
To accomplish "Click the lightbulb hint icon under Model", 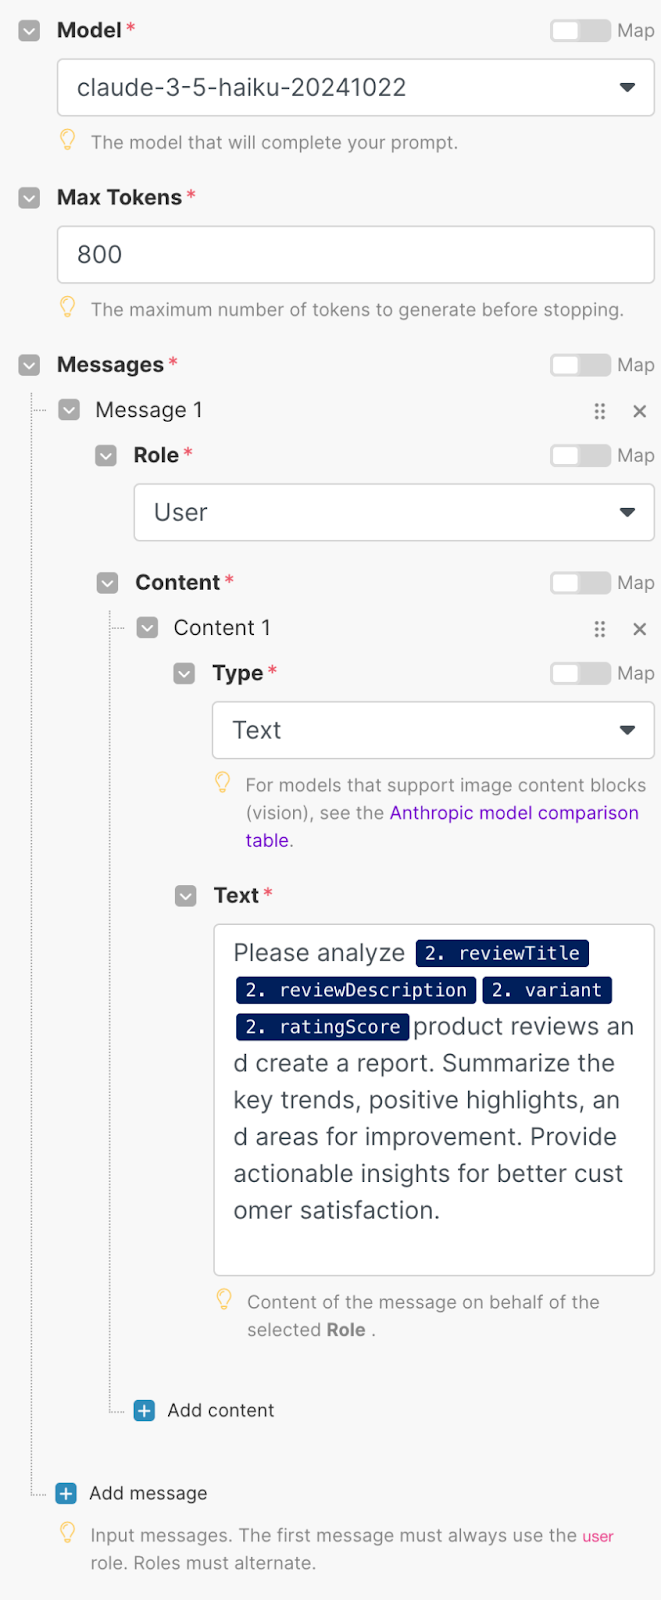I will tap(68, 140).
